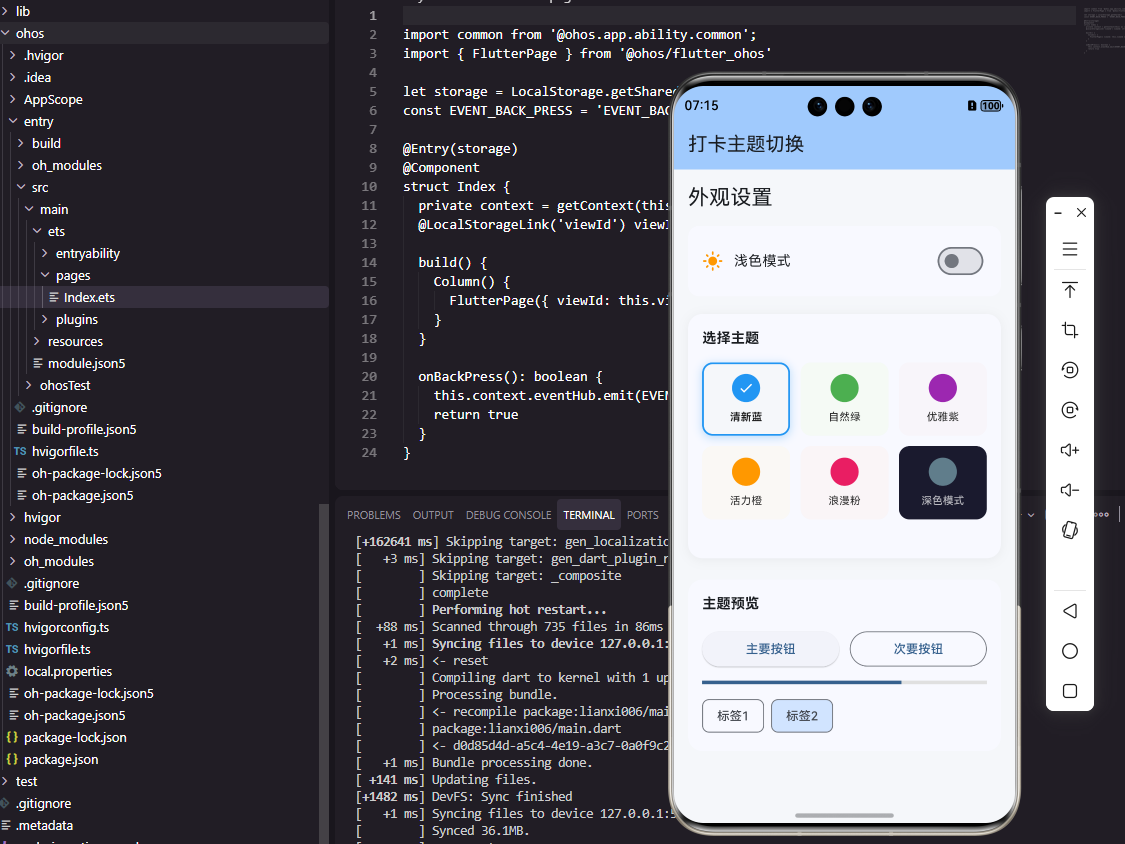
Task: Collapse the entry folder
Action: click(x=38, y=121)
